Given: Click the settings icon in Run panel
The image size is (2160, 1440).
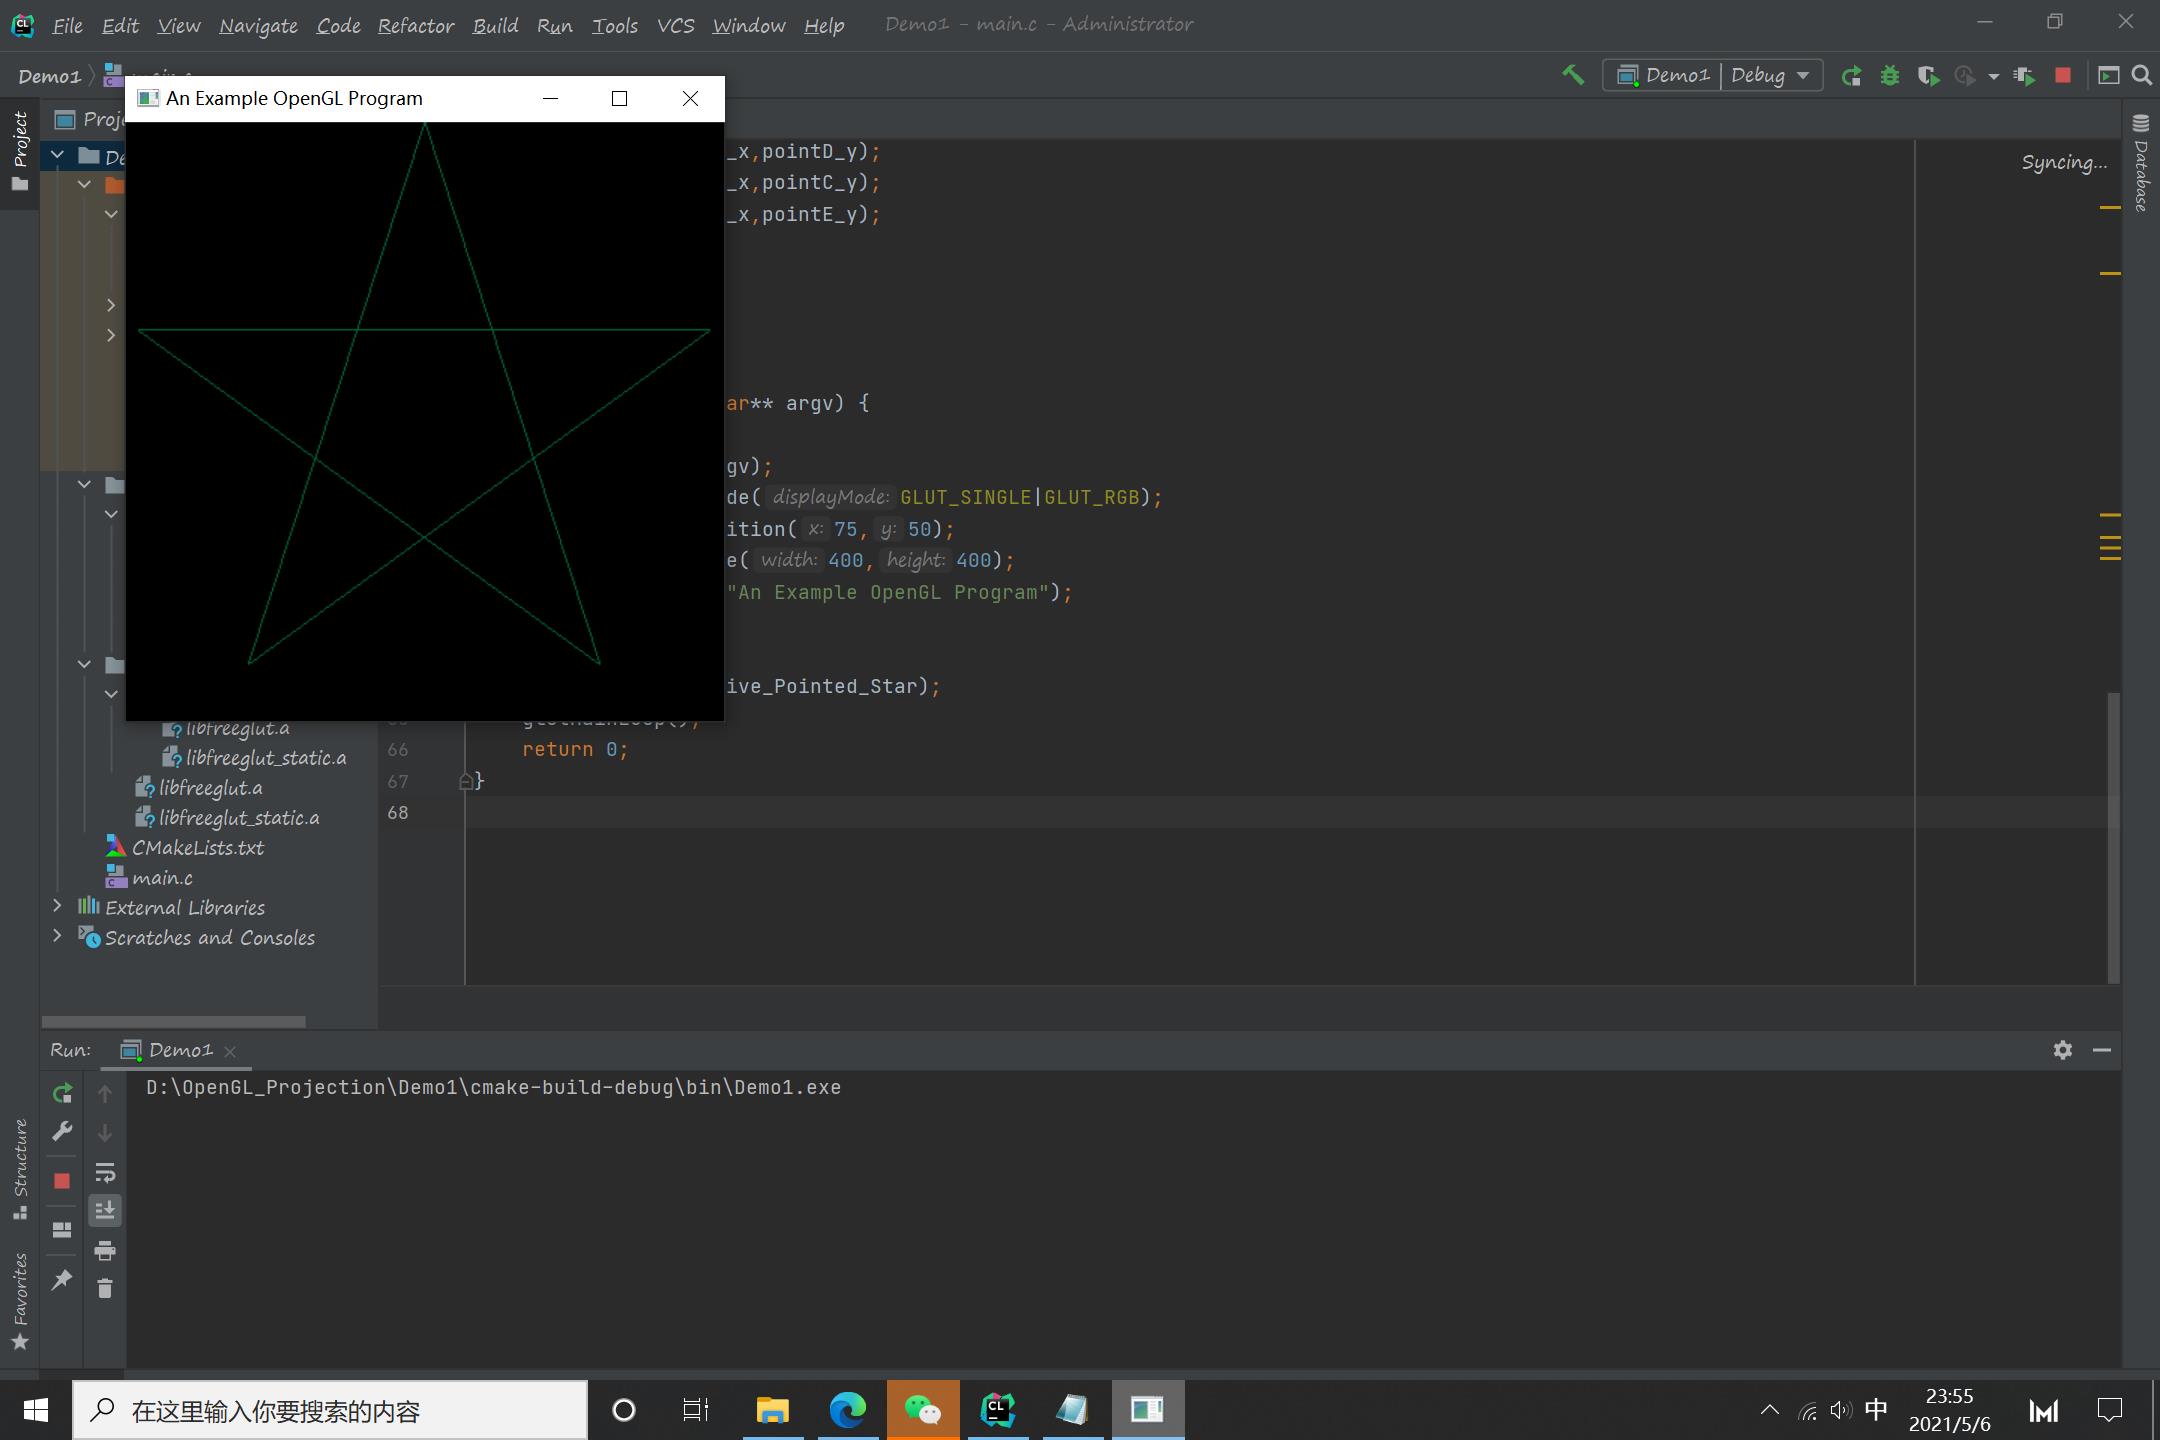Looking at the screenshot, I should 2064,1048.
